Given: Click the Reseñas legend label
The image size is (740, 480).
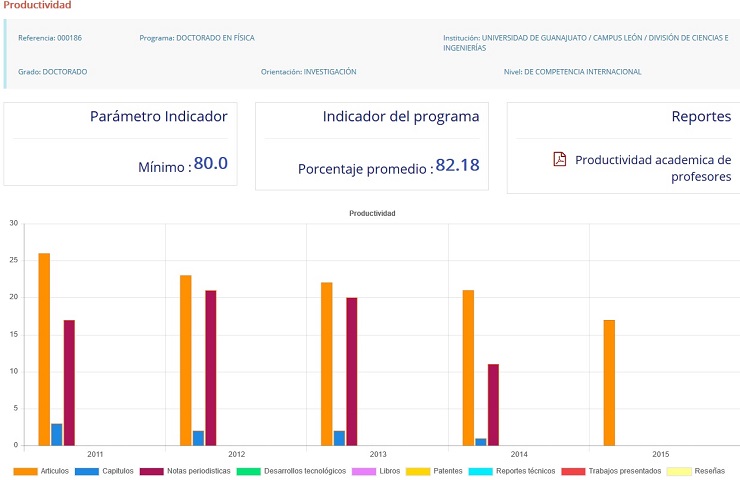Looking at the screenshot, I should (710, 471).
